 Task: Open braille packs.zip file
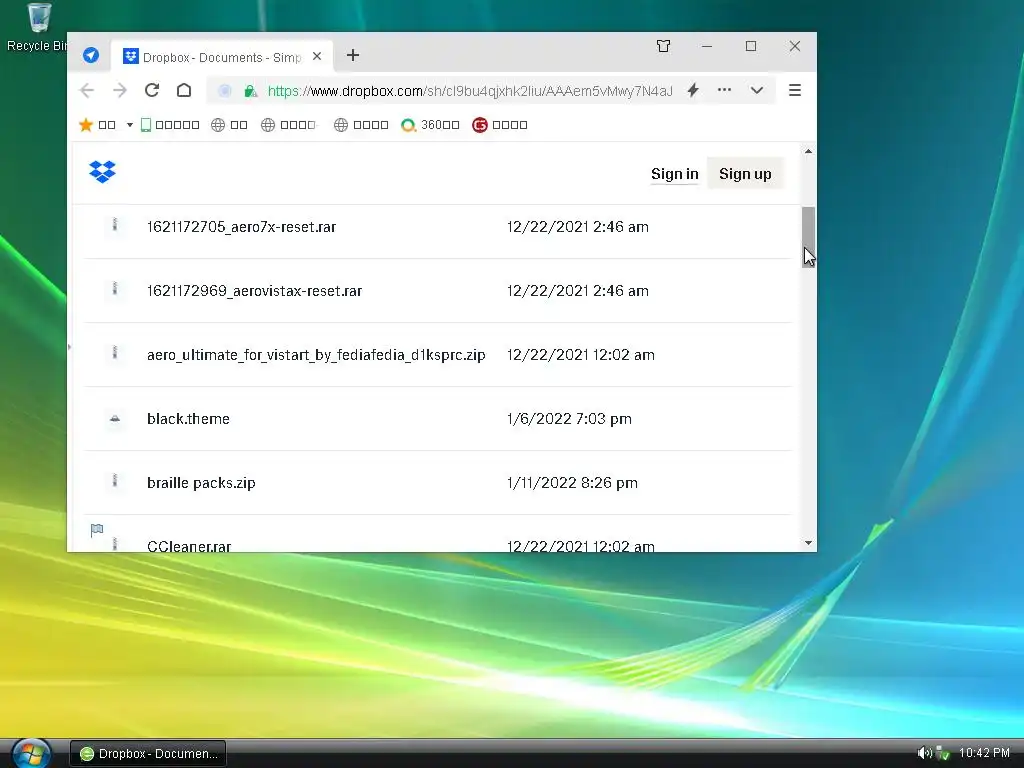(201, 483)
